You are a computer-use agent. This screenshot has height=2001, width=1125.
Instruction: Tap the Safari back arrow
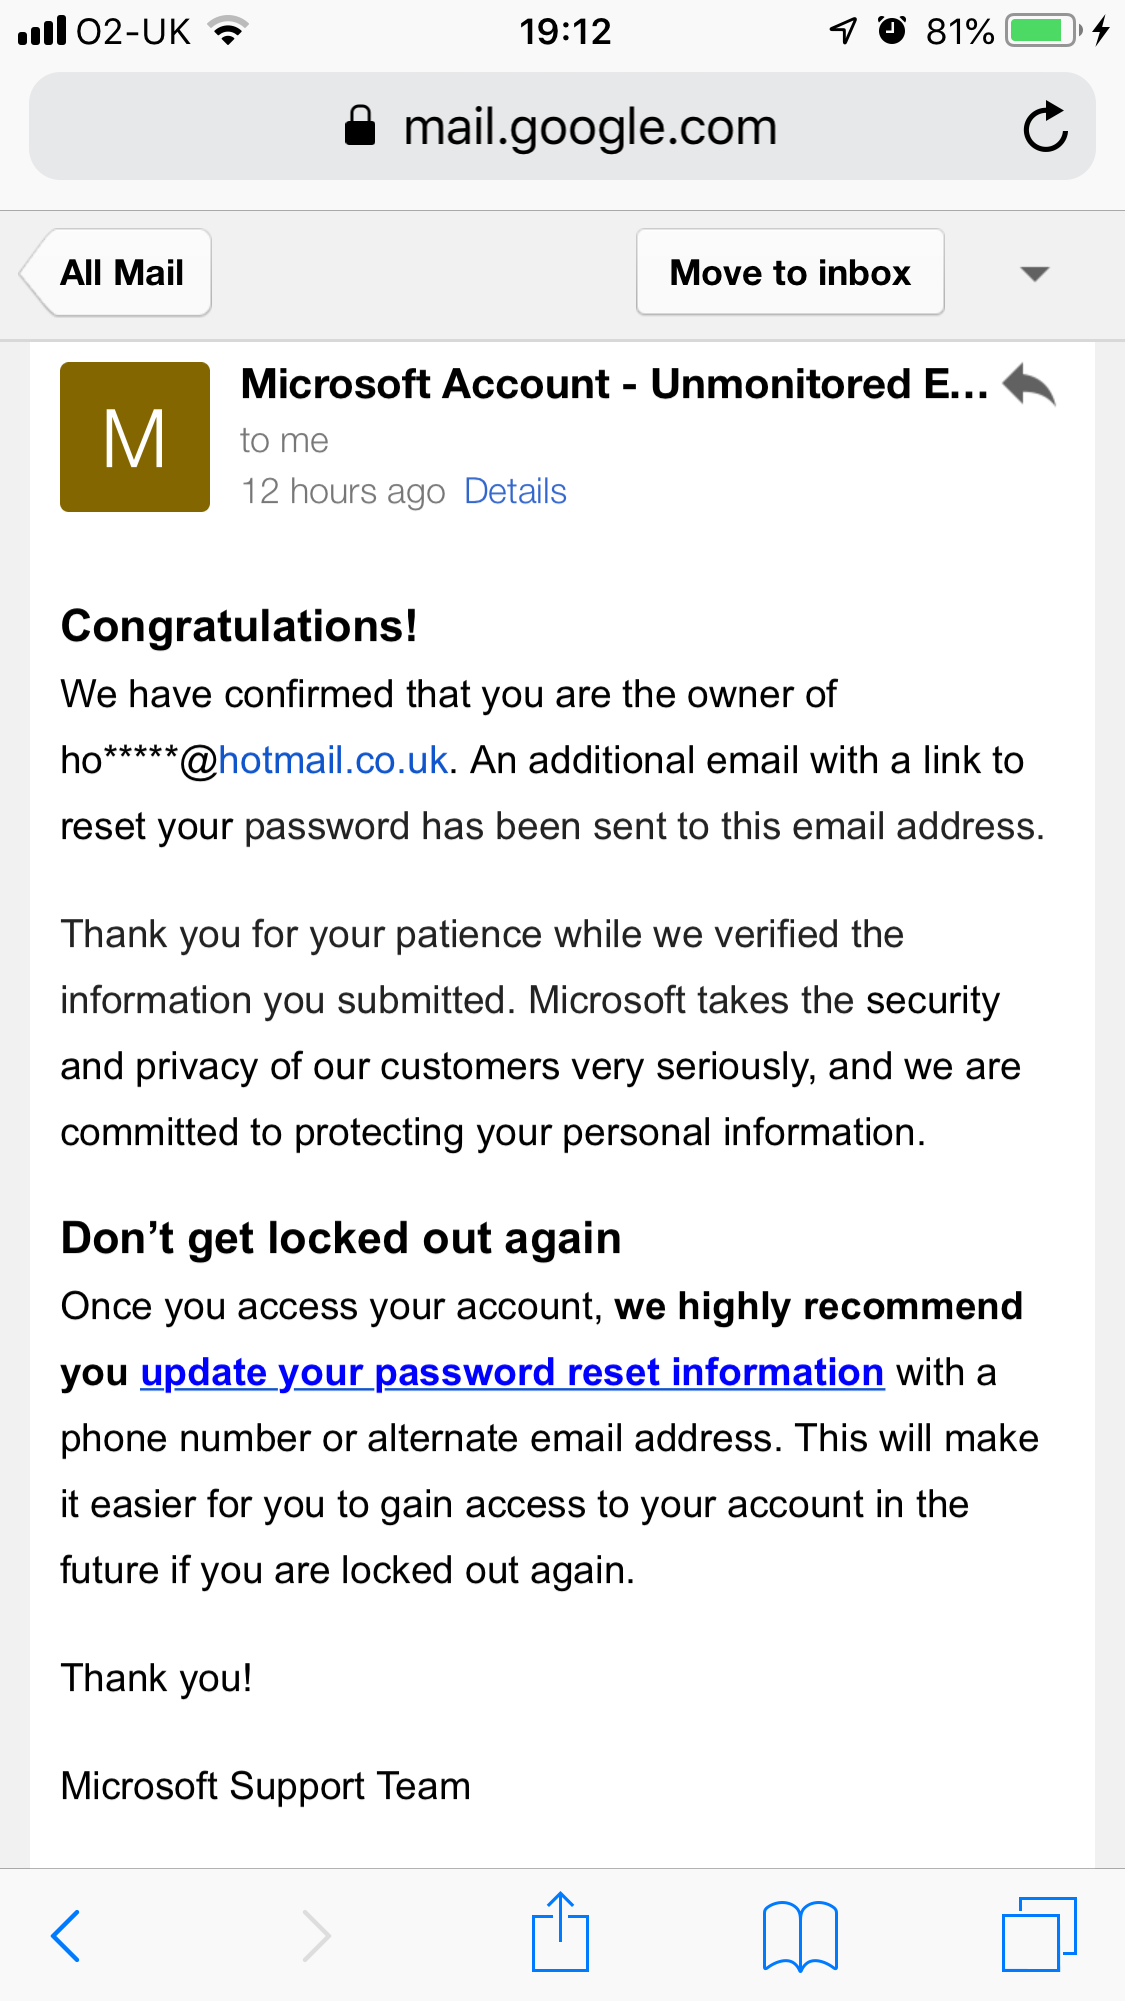pos(65,1935)
